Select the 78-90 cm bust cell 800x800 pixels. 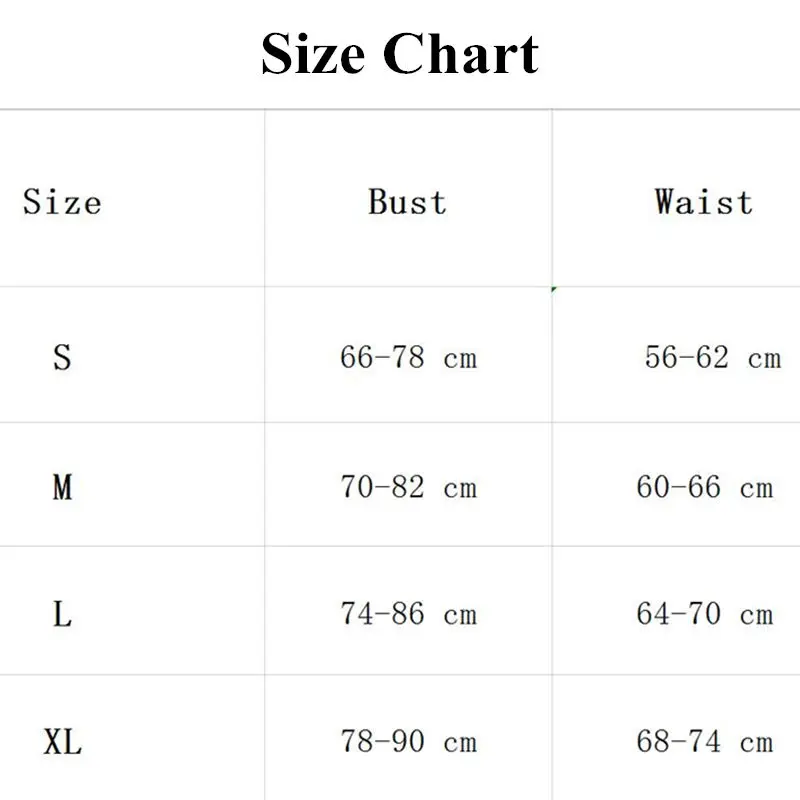pyautogui.click(x=408, y=737)
